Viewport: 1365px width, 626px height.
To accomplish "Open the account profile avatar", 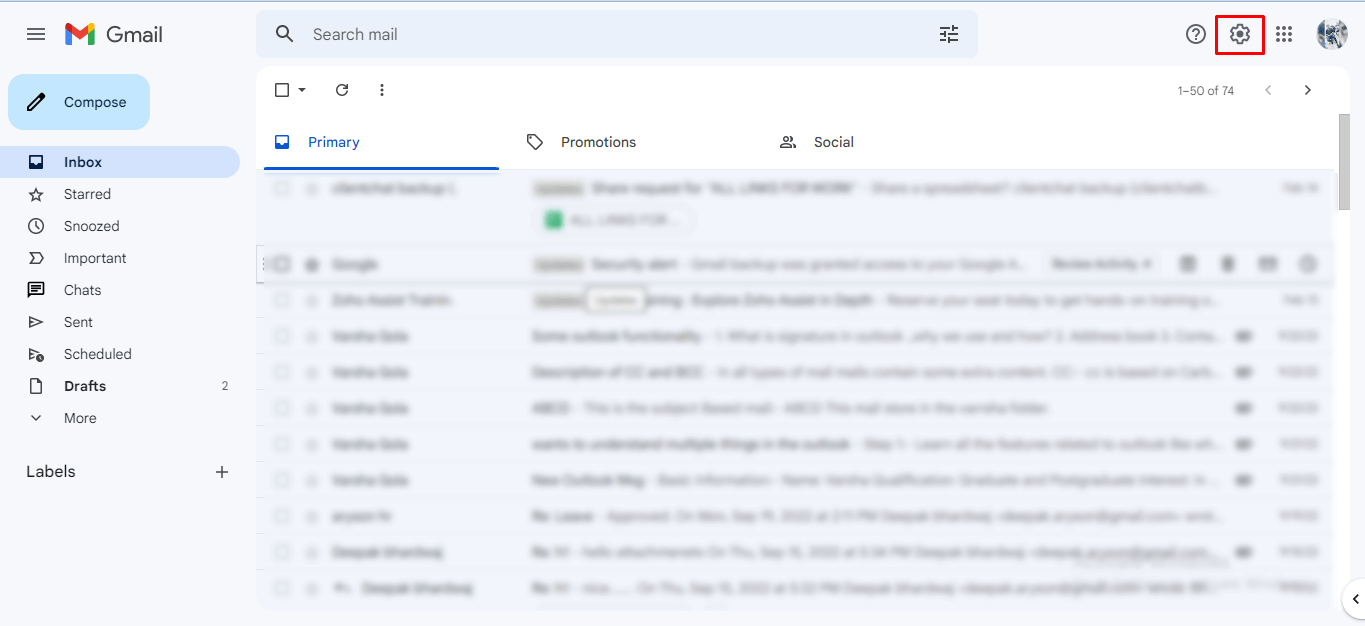I will 1332,34.
